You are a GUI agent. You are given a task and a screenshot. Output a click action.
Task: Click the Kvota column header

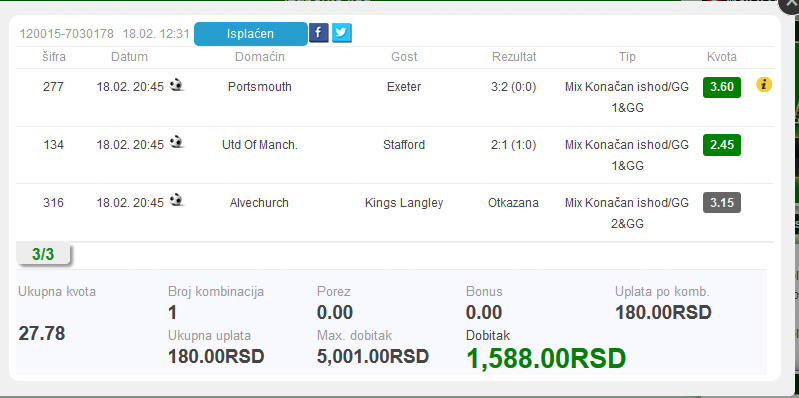pyautogui.click(x=722, y=57)
